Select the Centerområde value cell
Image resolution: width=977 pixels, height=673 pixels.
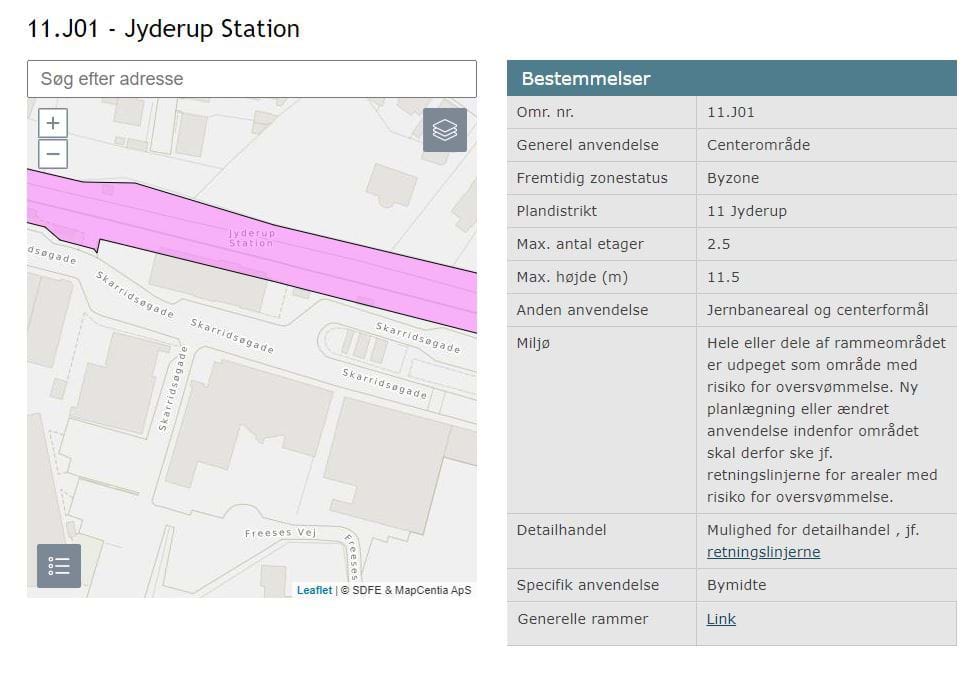pos(758,145)
